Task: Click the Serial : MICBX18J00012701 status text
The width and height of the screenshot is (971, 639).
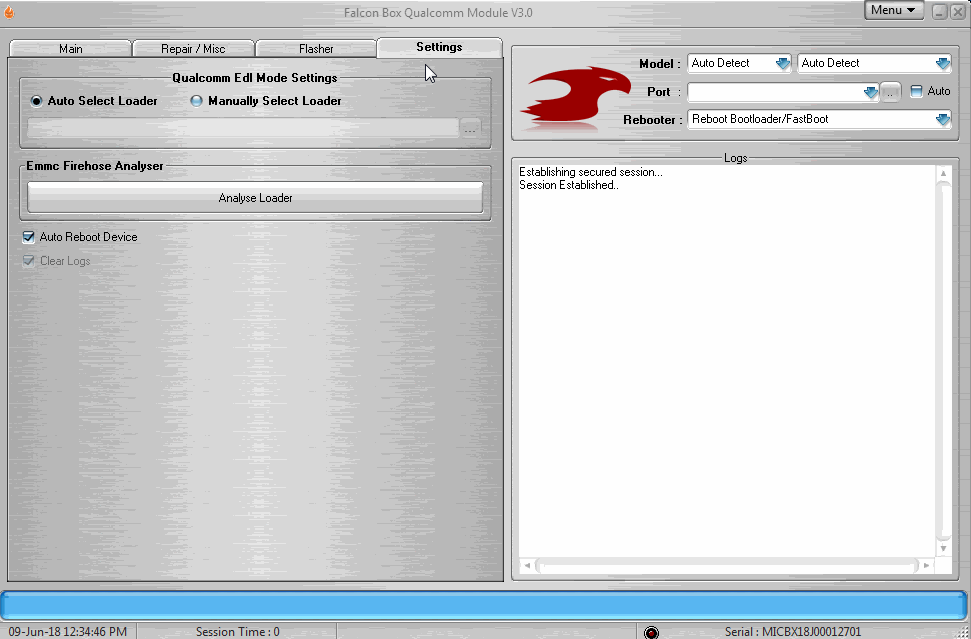Action: point(793,632)
